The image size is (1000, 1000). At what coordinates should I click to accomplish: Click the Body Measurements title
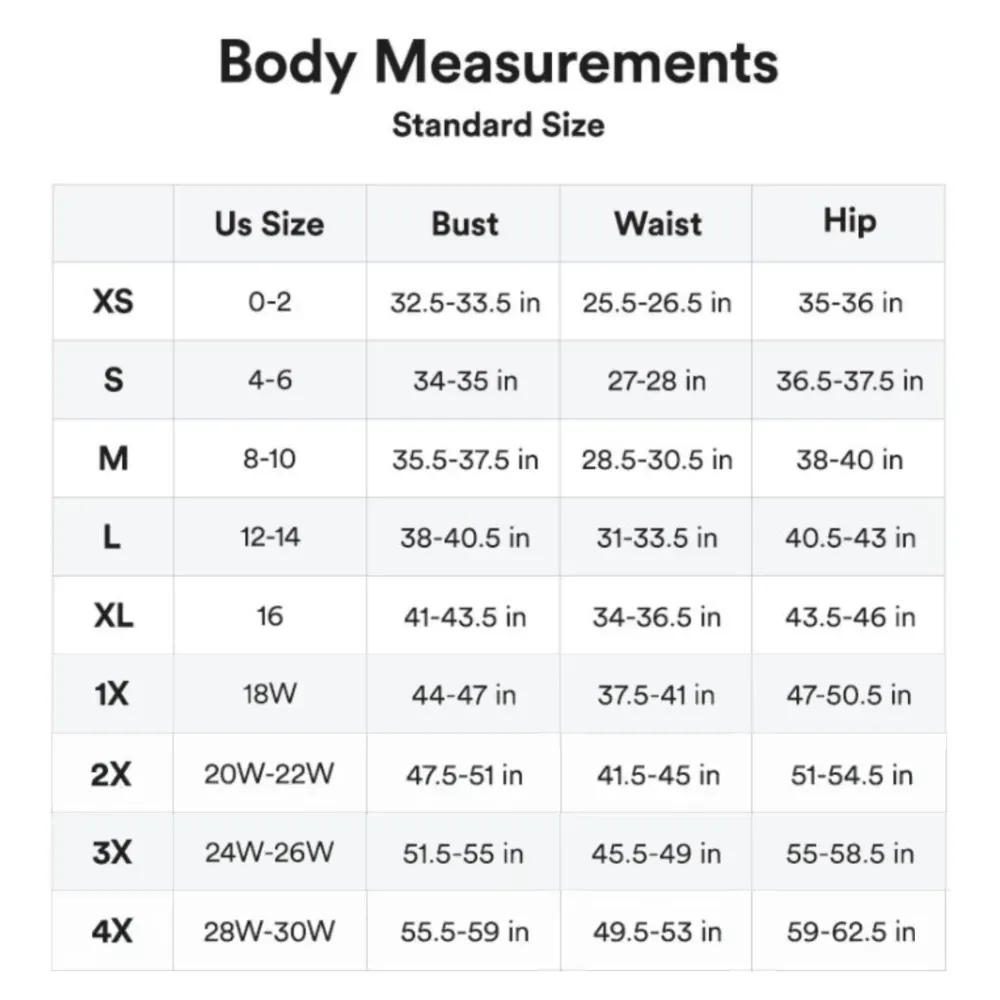[x=498, y=64]
